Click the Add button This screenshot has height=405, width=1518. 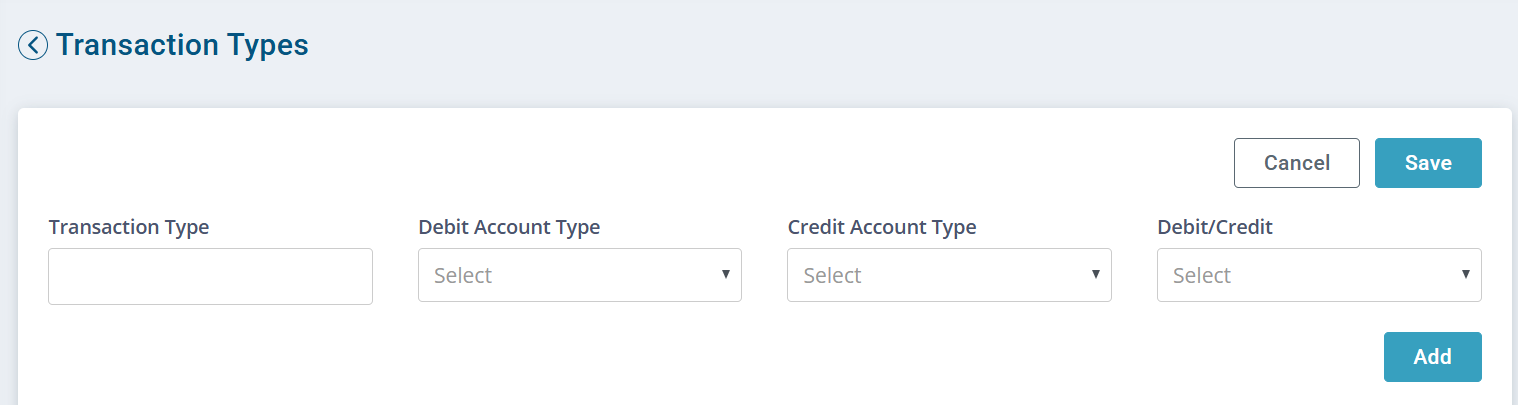(x=1432, y=357)
